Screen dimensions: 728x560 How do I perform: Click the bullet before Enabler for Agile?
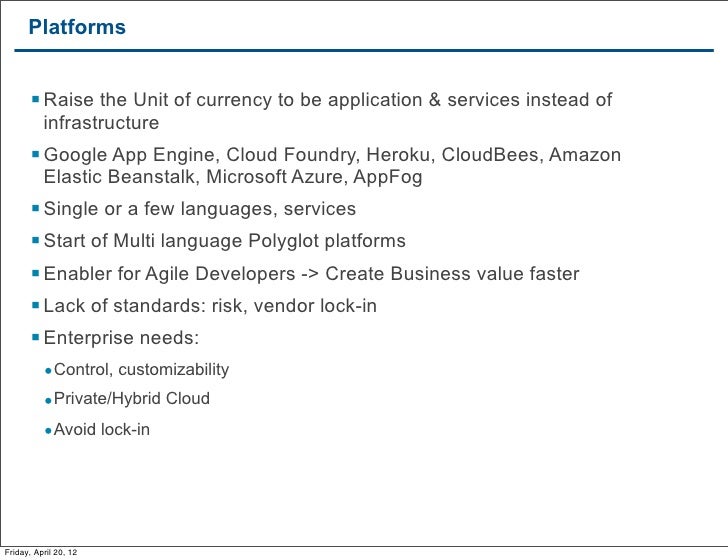click(x=36, y=274)
